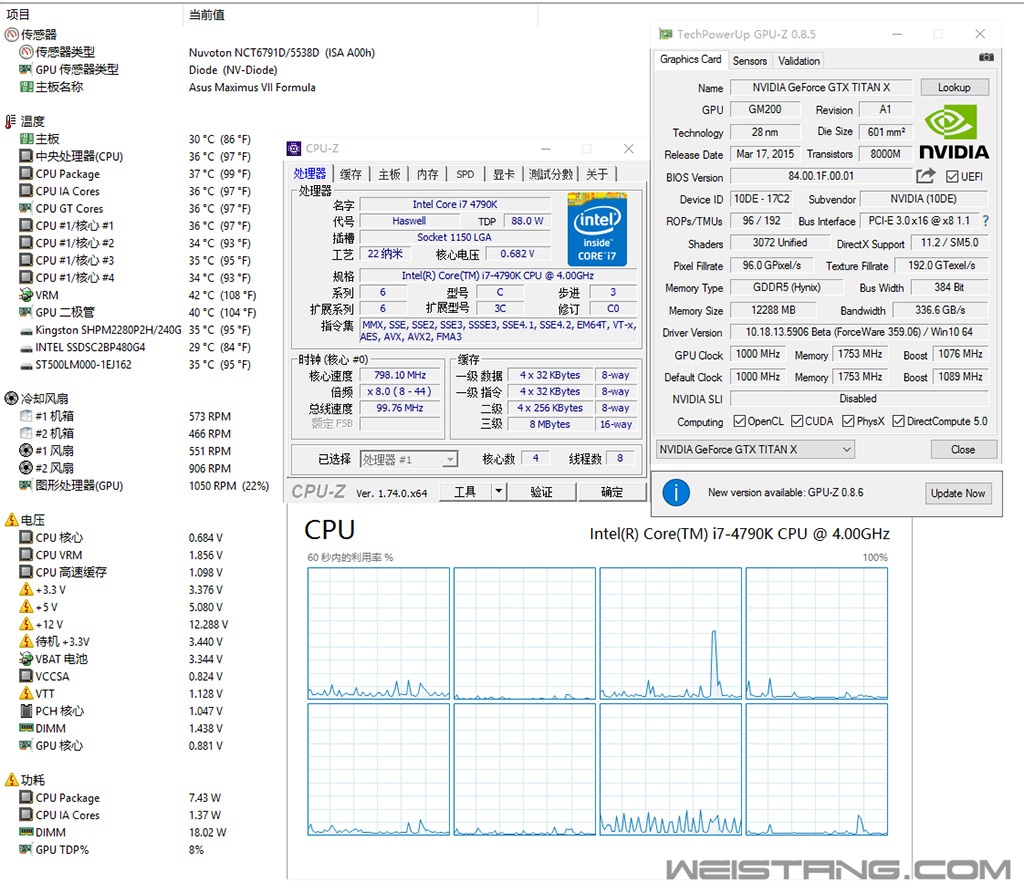Click the #1 风扇 fan icon

point(26,451)
